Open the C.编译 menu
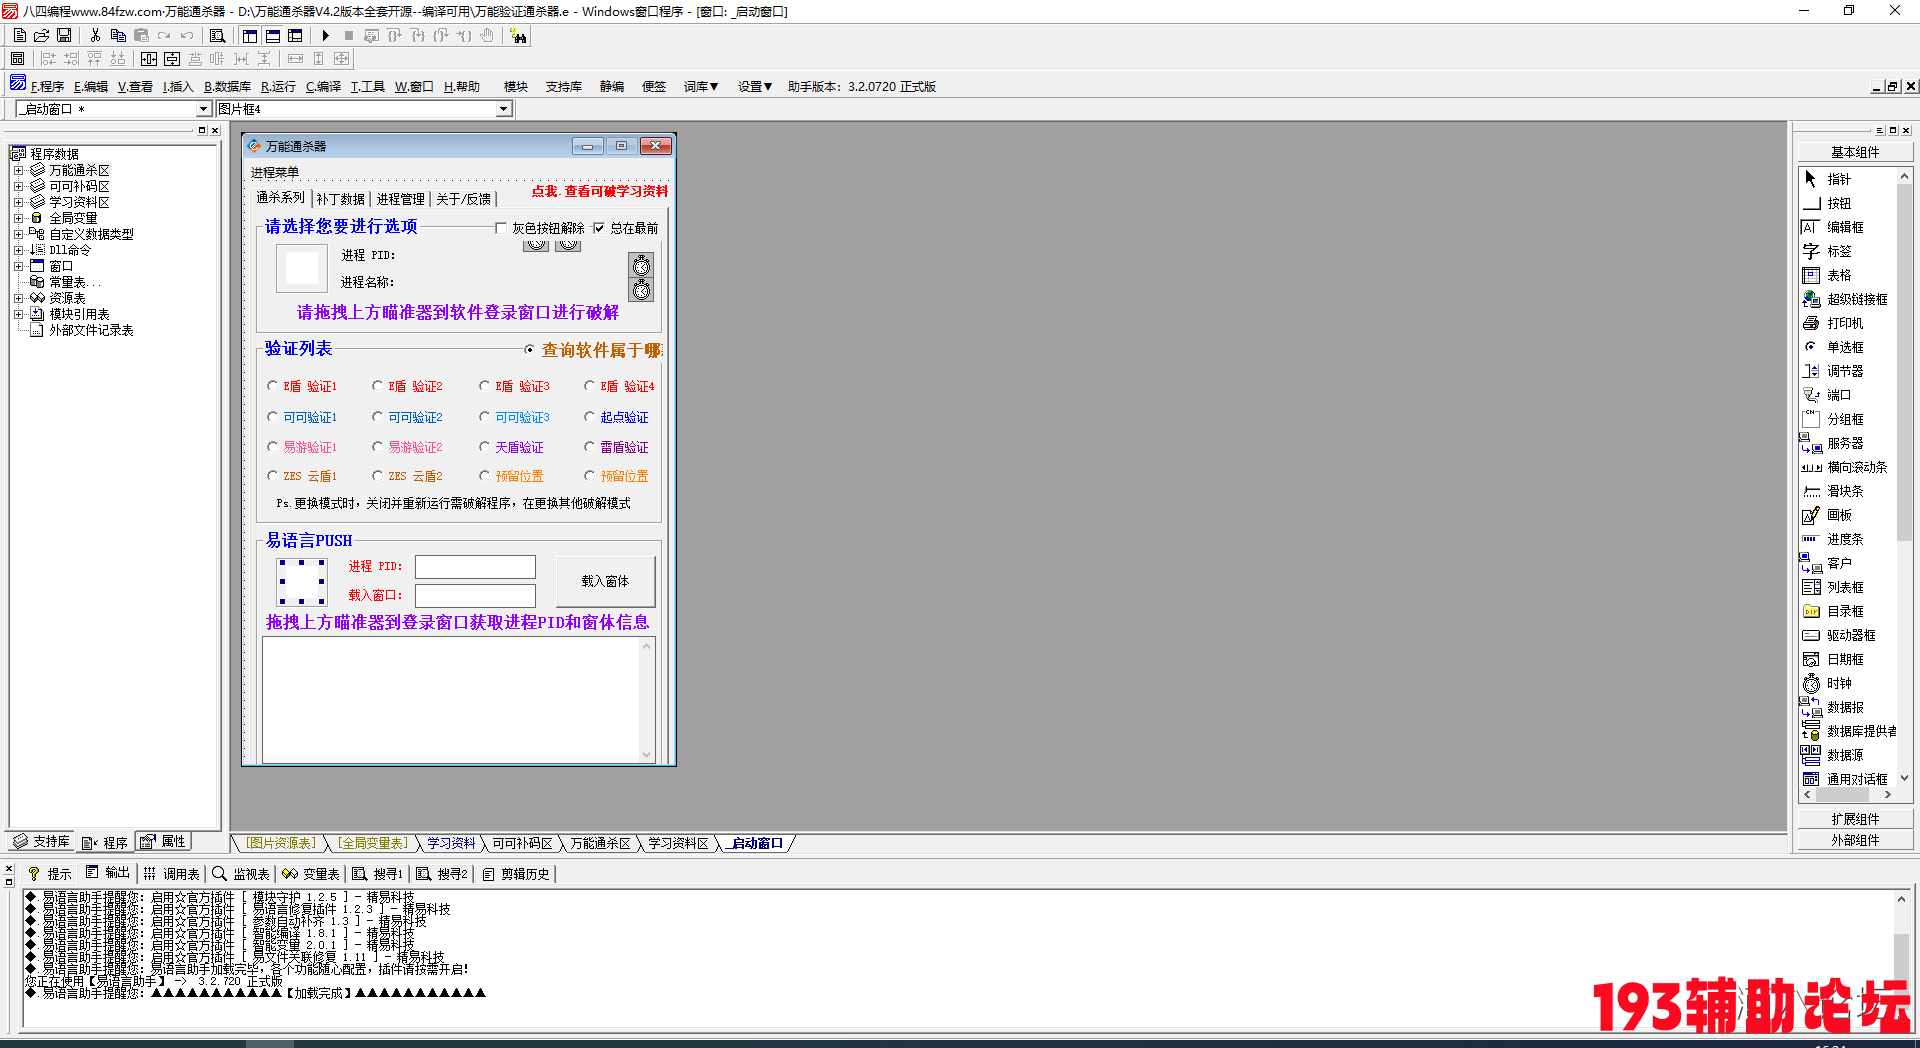Viewport: 1920px width, 1048px height. click(323, 86)
